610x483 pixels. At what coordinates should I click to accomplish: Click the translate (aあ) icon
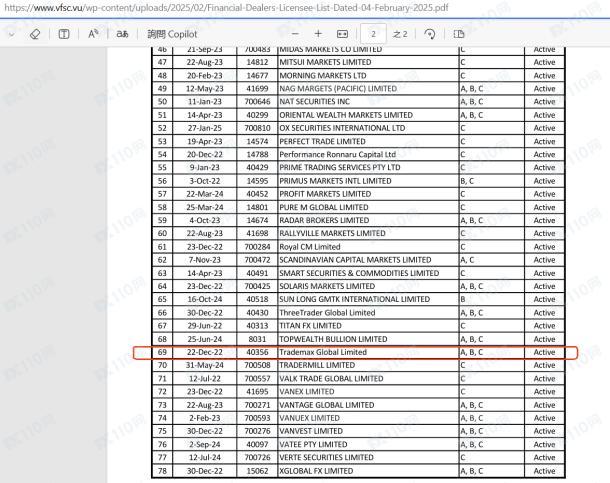coord(122,34)
